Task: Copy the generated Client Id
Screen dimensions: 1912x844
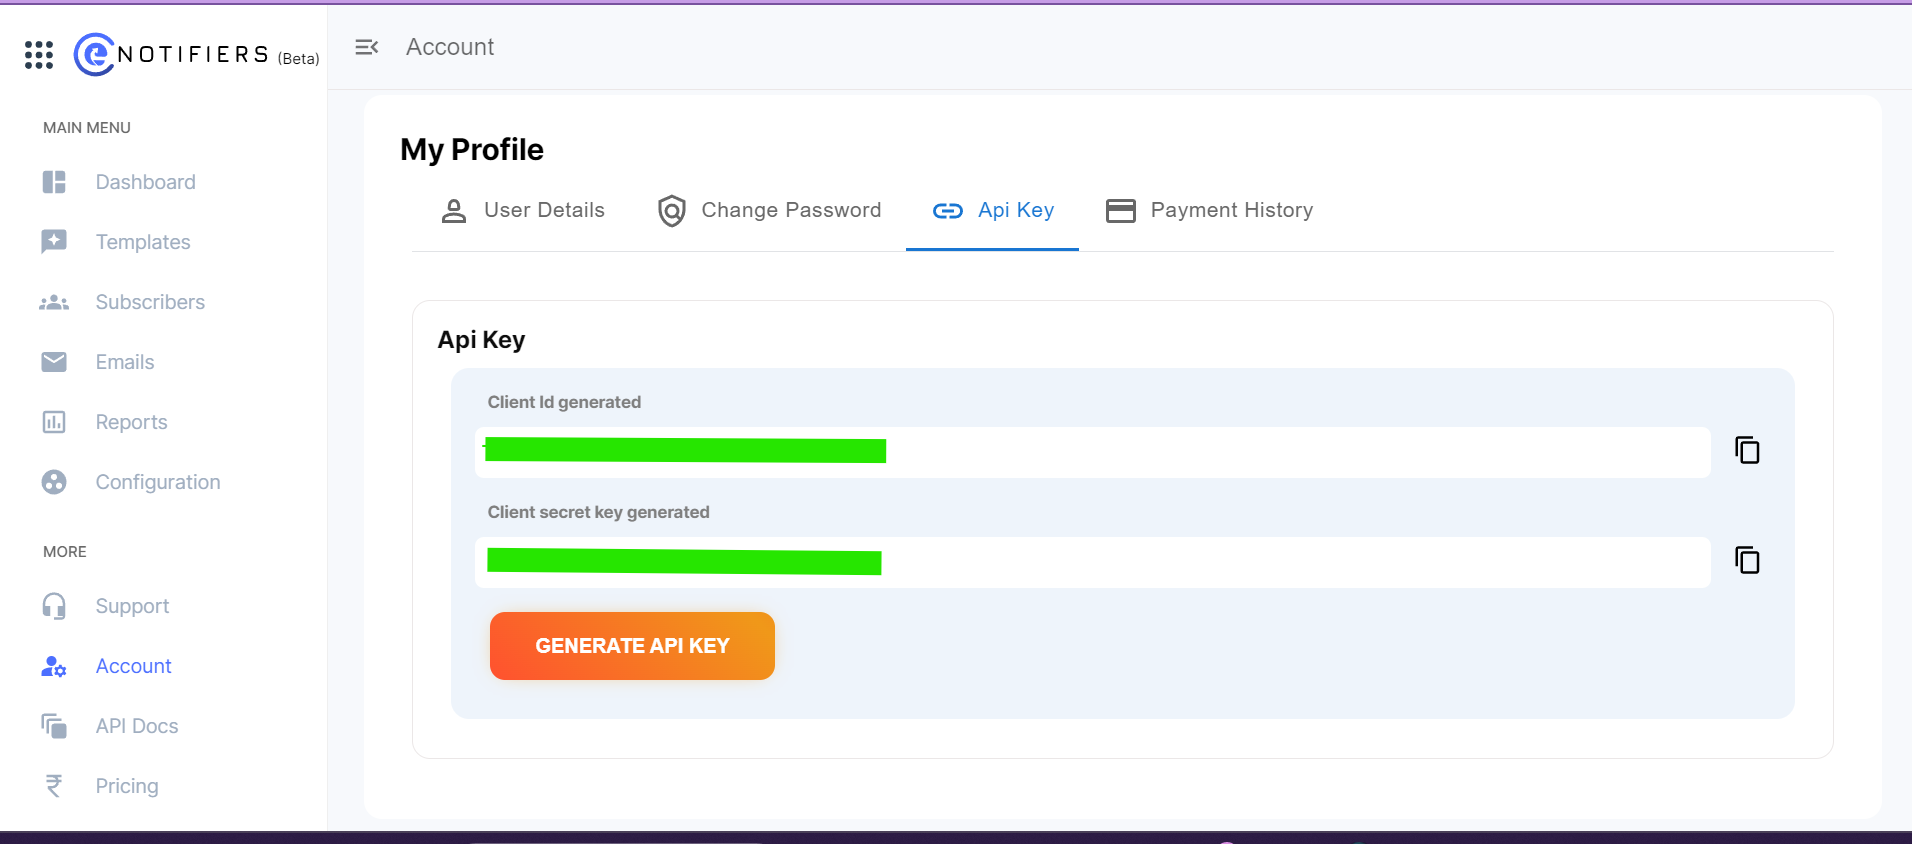Action: tap(1746, 451)
